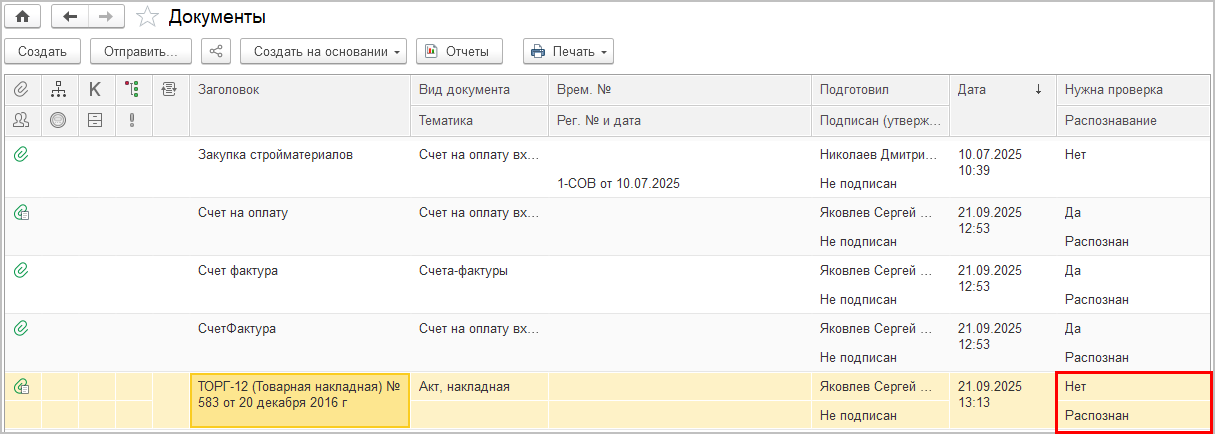Select the Закупка стройматериалов document row
Viewport: 1215px width, 434px height.
(275, 155)
